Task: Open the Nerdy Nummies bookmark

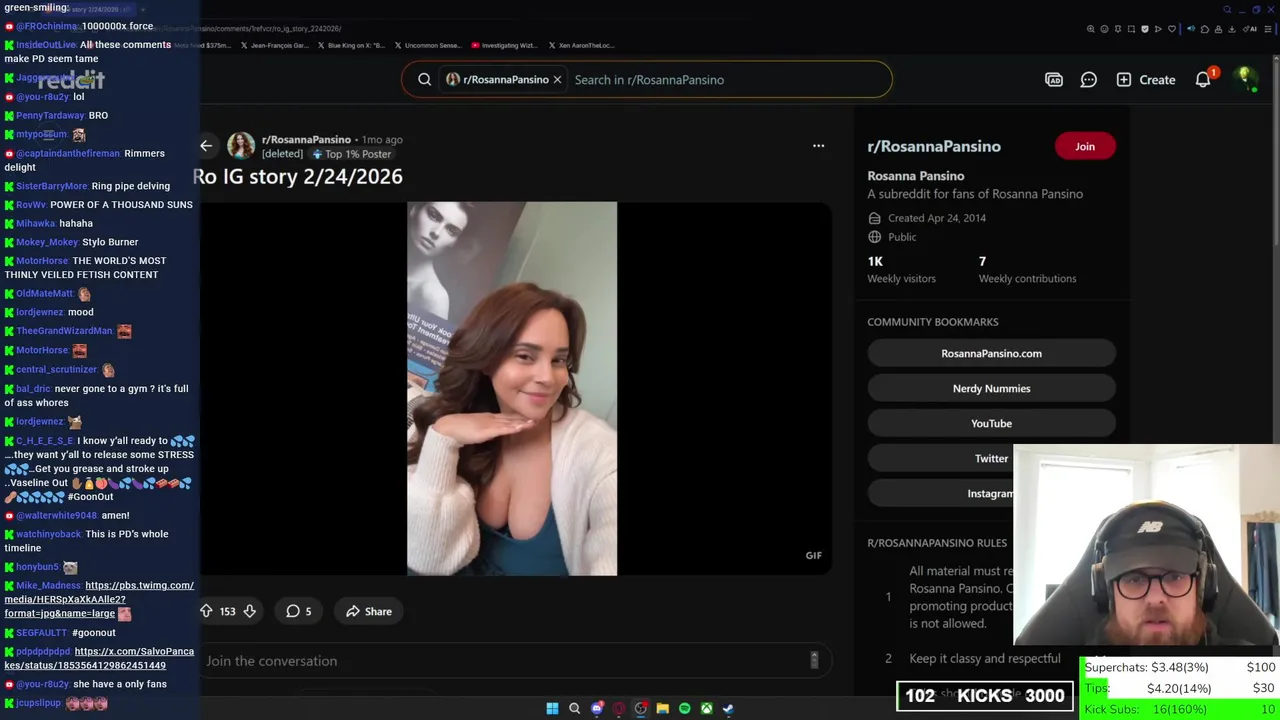Action: (991, 388)
